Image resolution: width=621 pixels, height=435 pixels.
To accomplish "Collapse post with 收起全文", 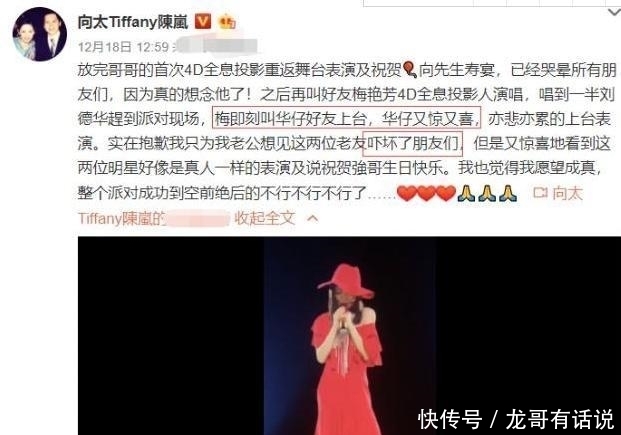I will (x=265, y=218).
